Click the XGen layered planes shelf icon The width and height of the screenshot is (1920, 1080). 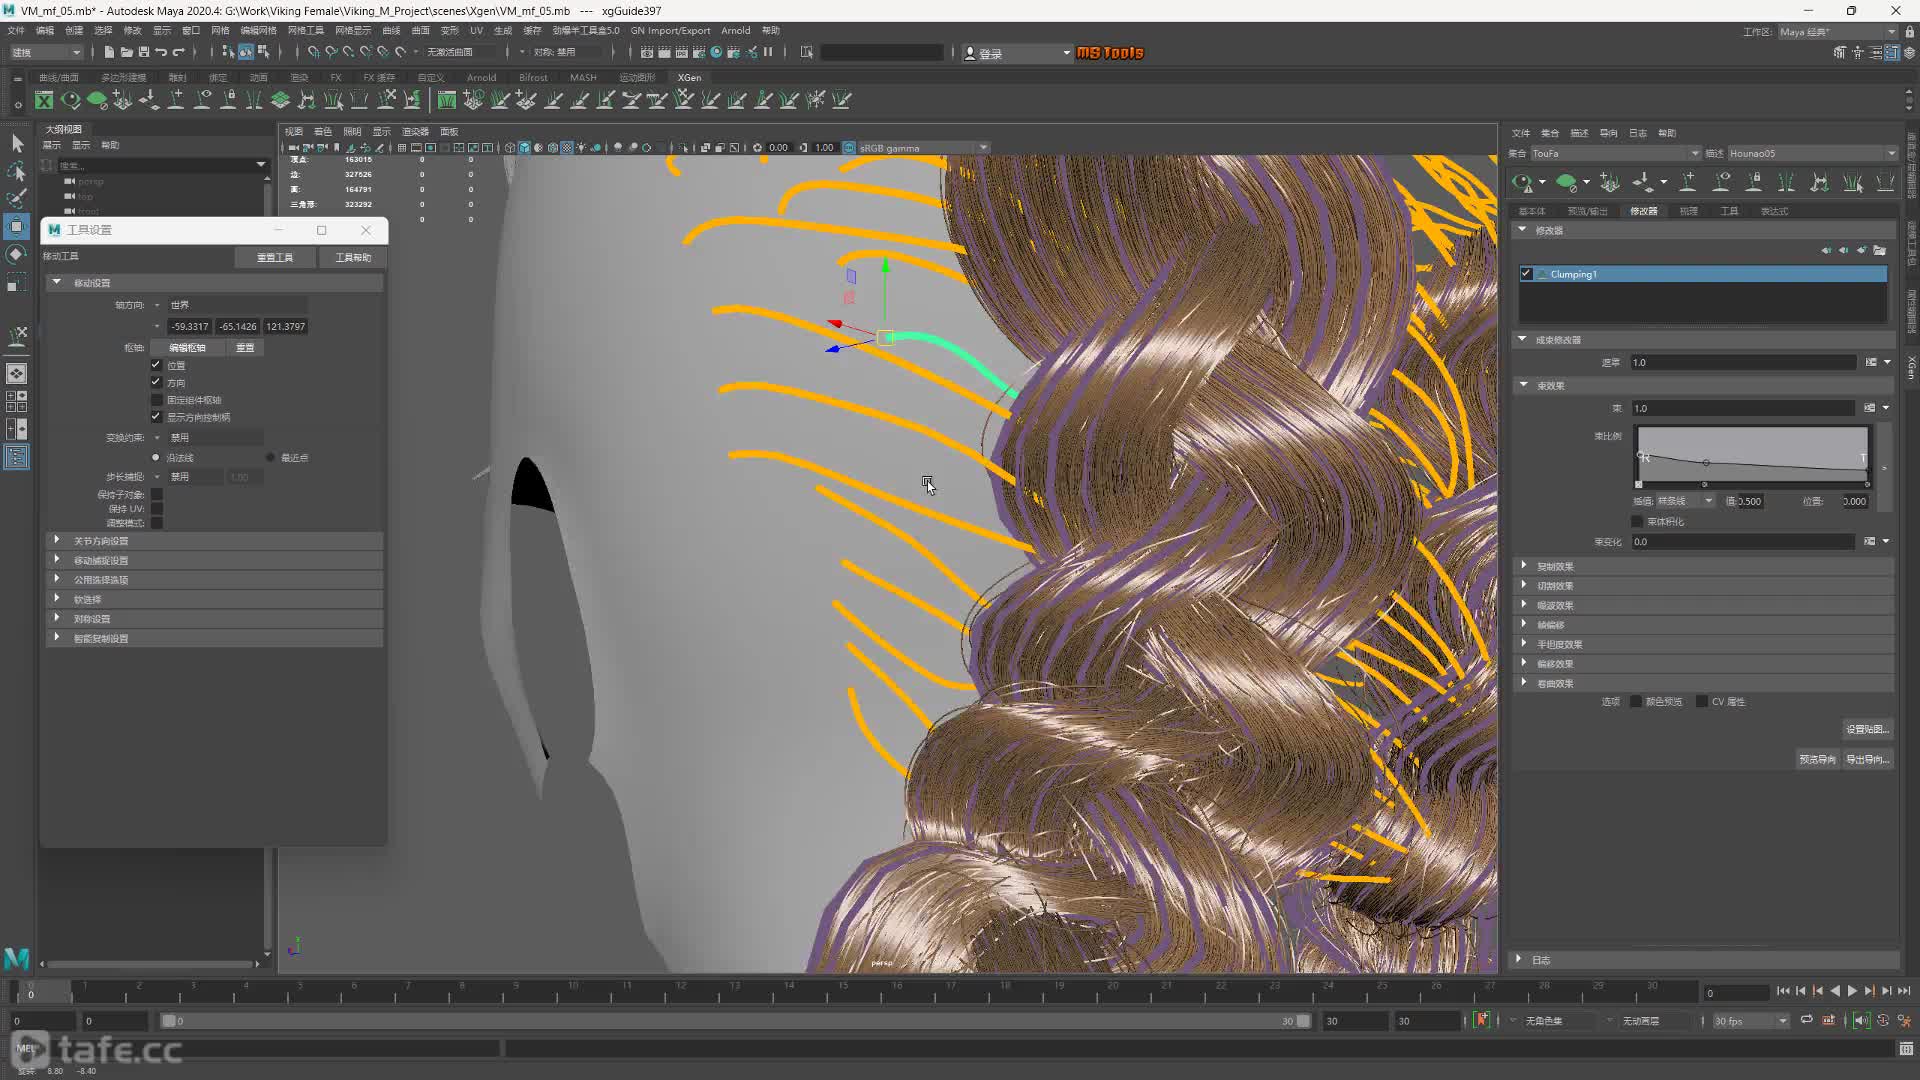[x=281, y=99]
